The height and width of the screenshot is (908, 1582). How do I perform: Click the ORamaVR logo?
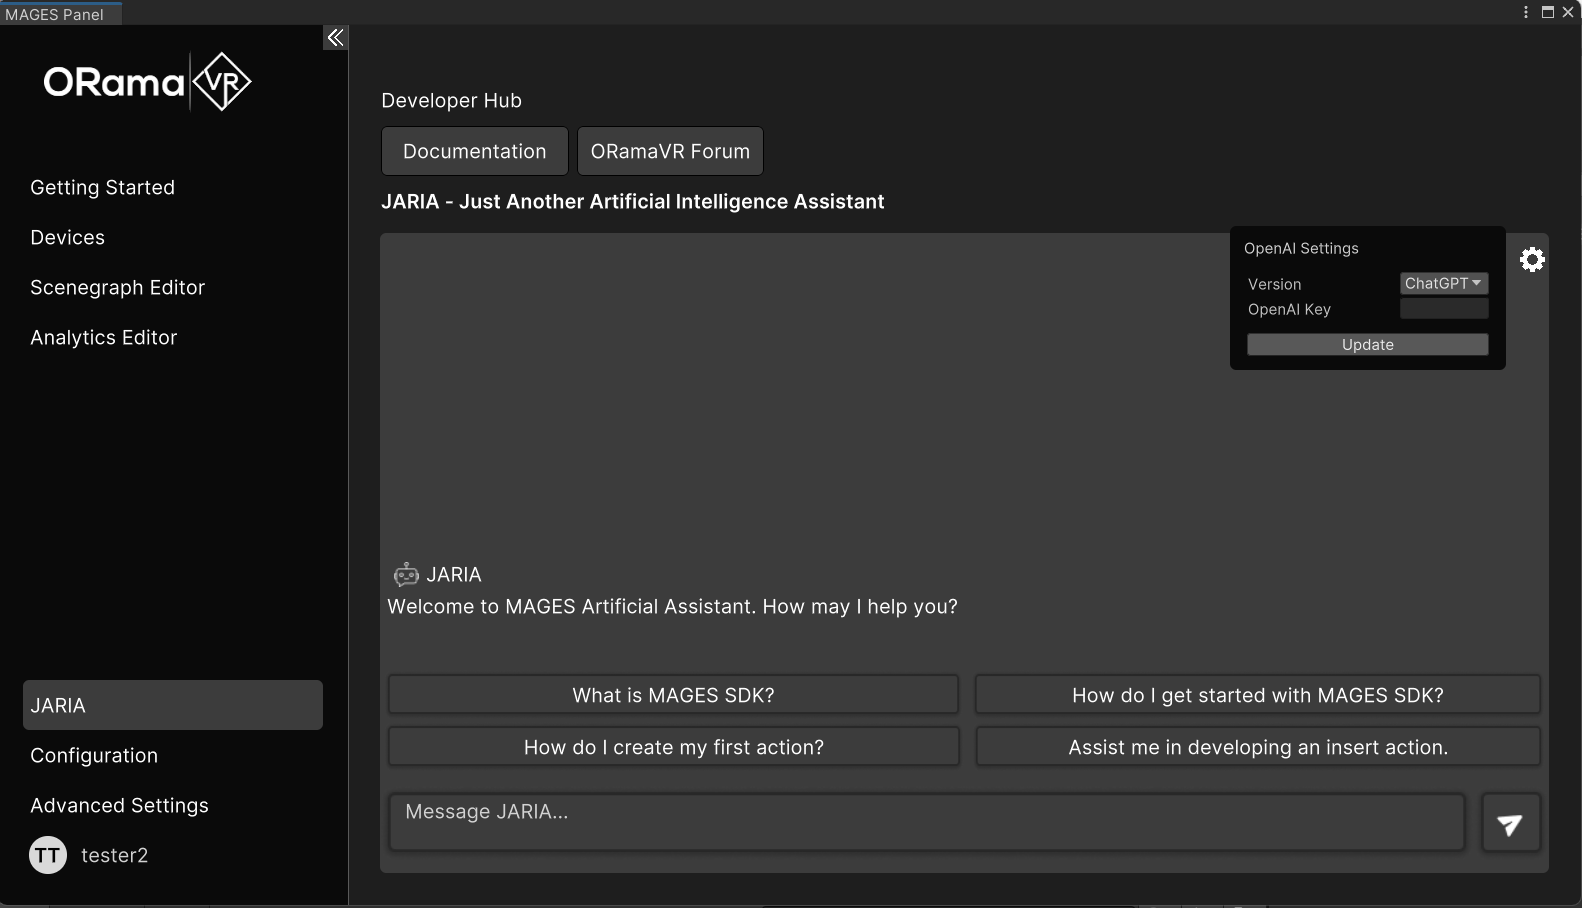147,82
